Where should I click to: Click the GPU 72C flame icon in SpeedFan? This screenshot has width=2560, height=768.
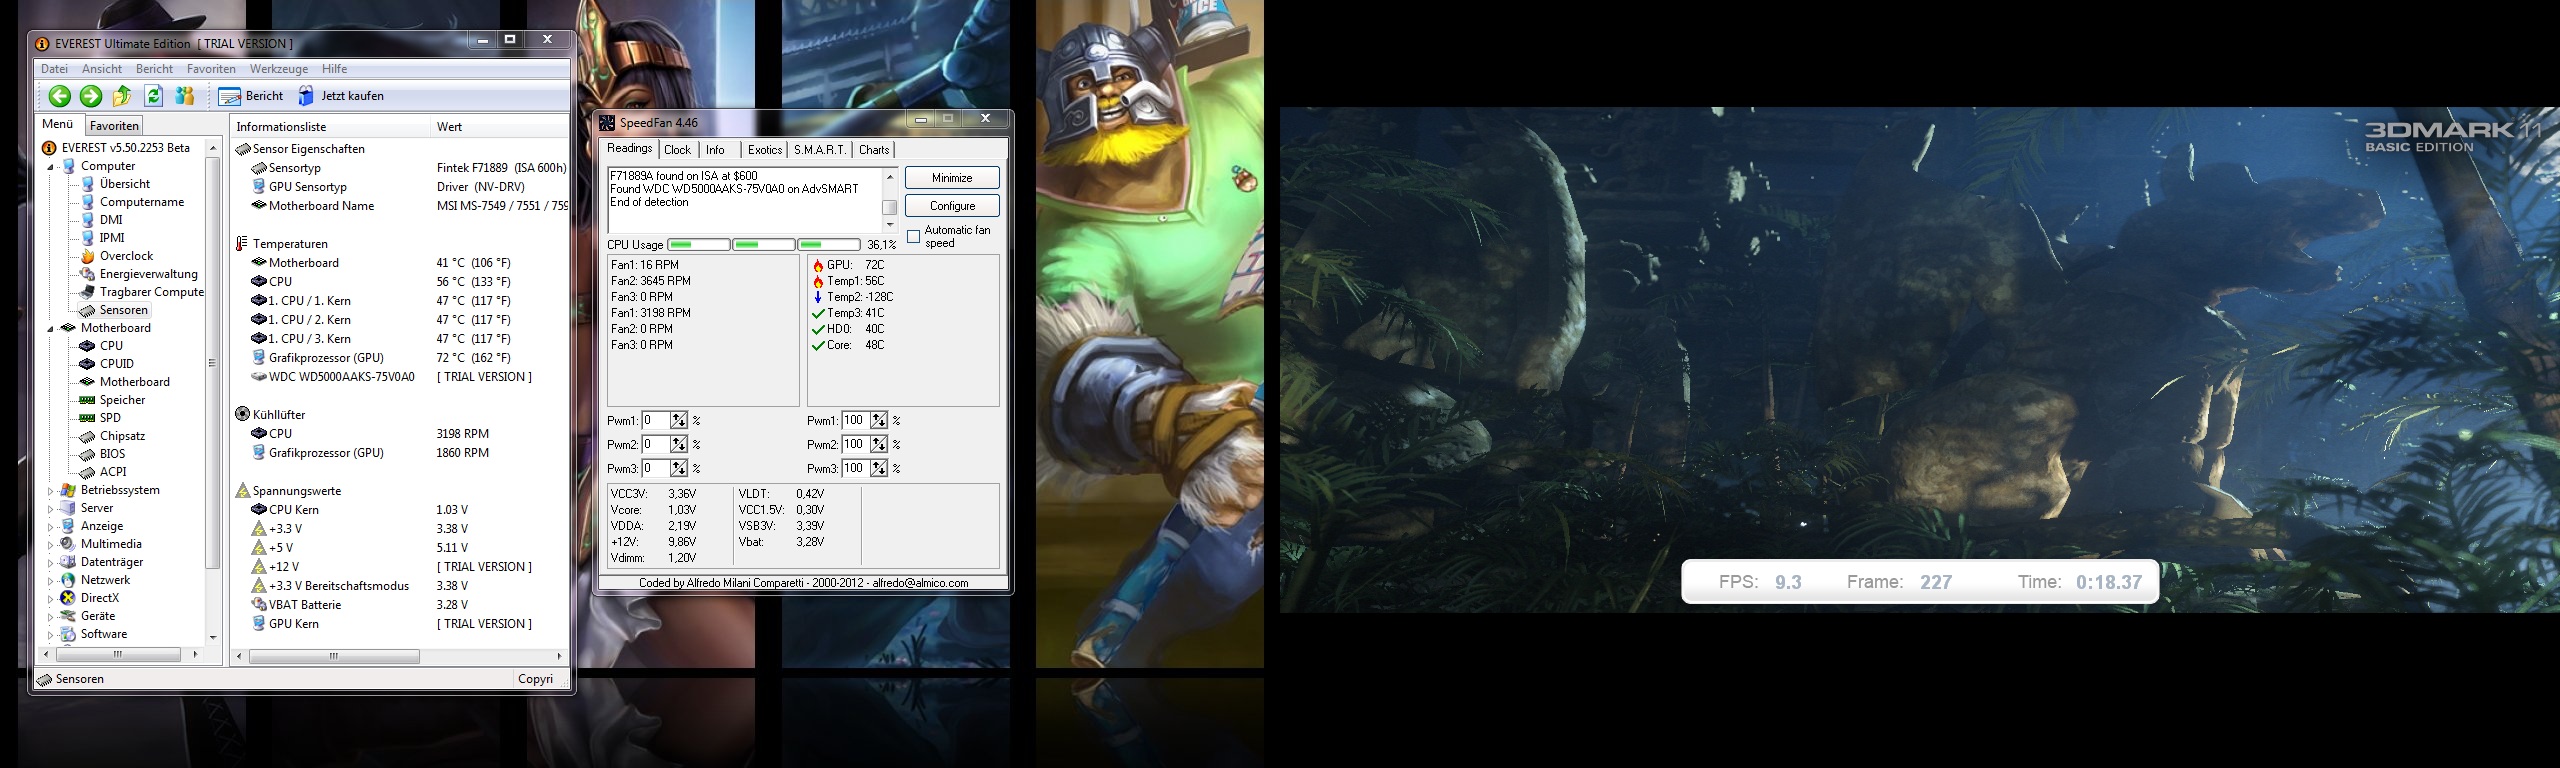coord(818,265)
